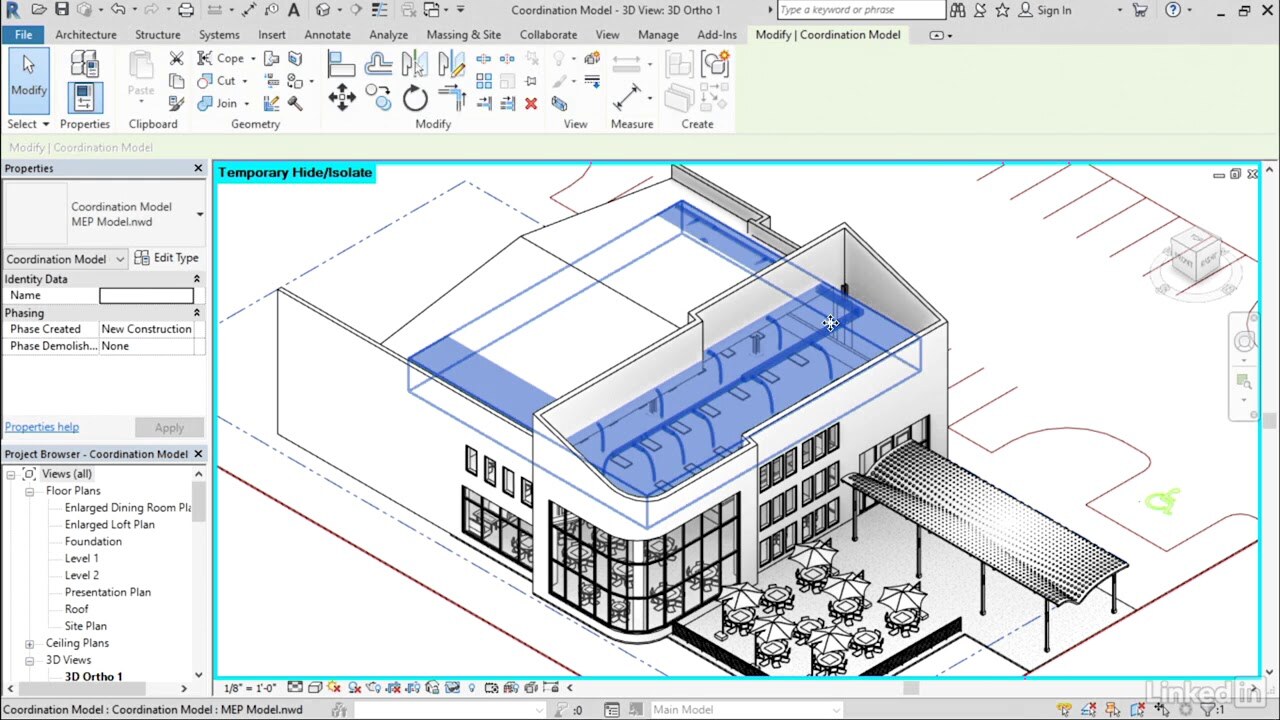Collapse the Floor Plans branch in Project Browser
This screenshot has width=1280, height=720.
pos(32,490)
